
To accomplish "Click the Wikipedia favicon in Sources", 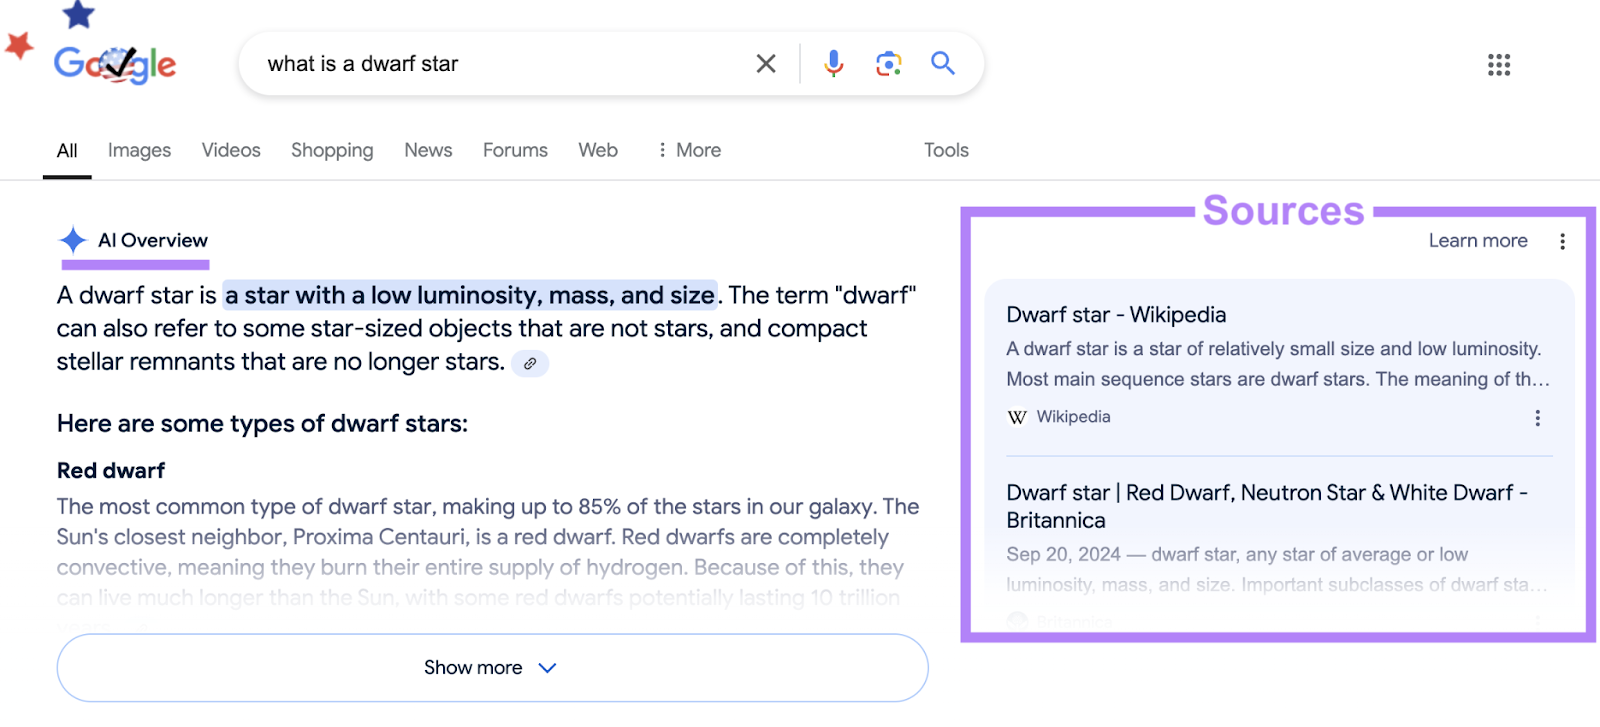I will (1016, 417).
